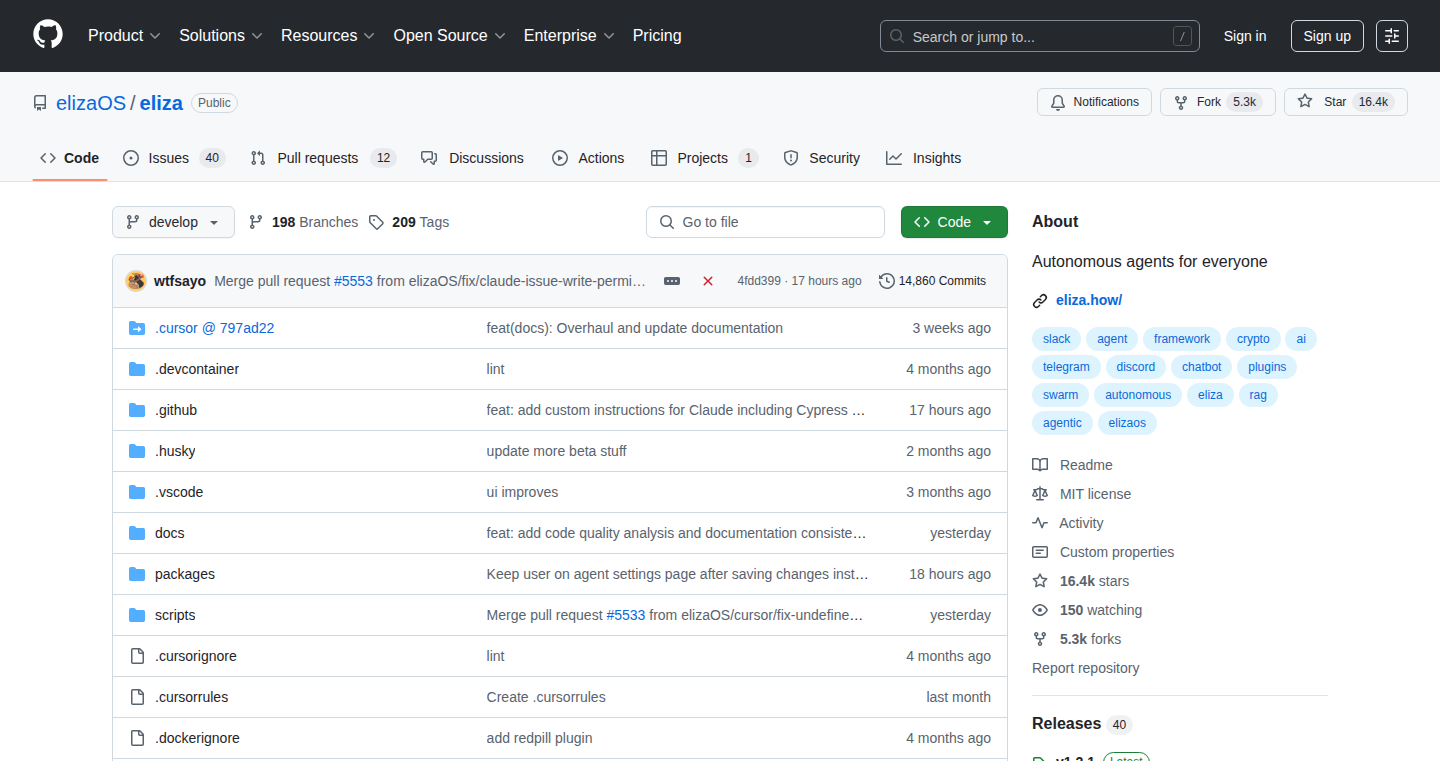This screenshot has height=761, width=1440.
Task: Open the scripts folder
Action: tap(175, 615)
